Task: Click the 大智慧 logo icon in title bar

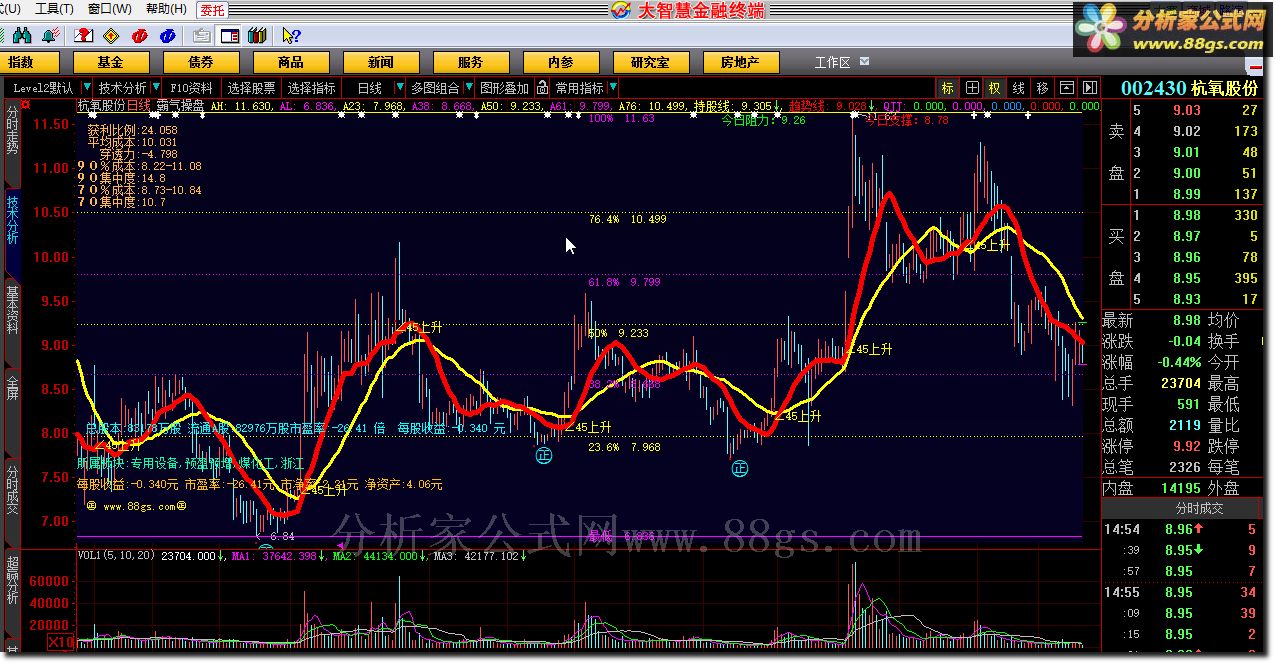Action: 620,10
